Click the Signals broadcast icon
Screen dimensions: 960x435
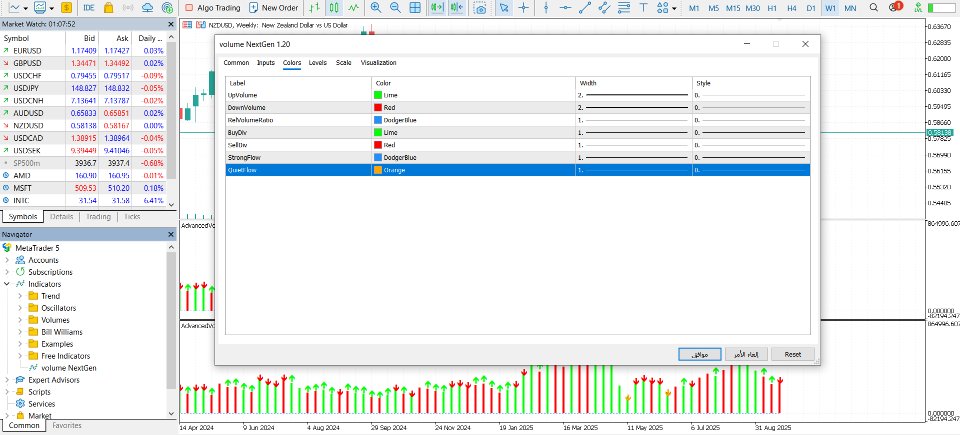click(x=128, y=8)
